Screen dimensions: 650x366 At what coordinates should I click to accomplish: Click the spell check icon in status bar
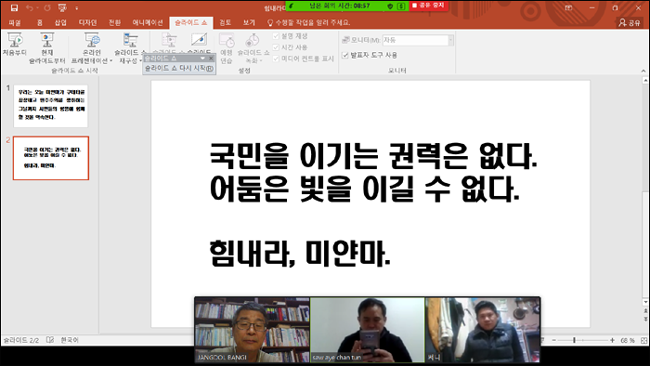pos(50,340)
